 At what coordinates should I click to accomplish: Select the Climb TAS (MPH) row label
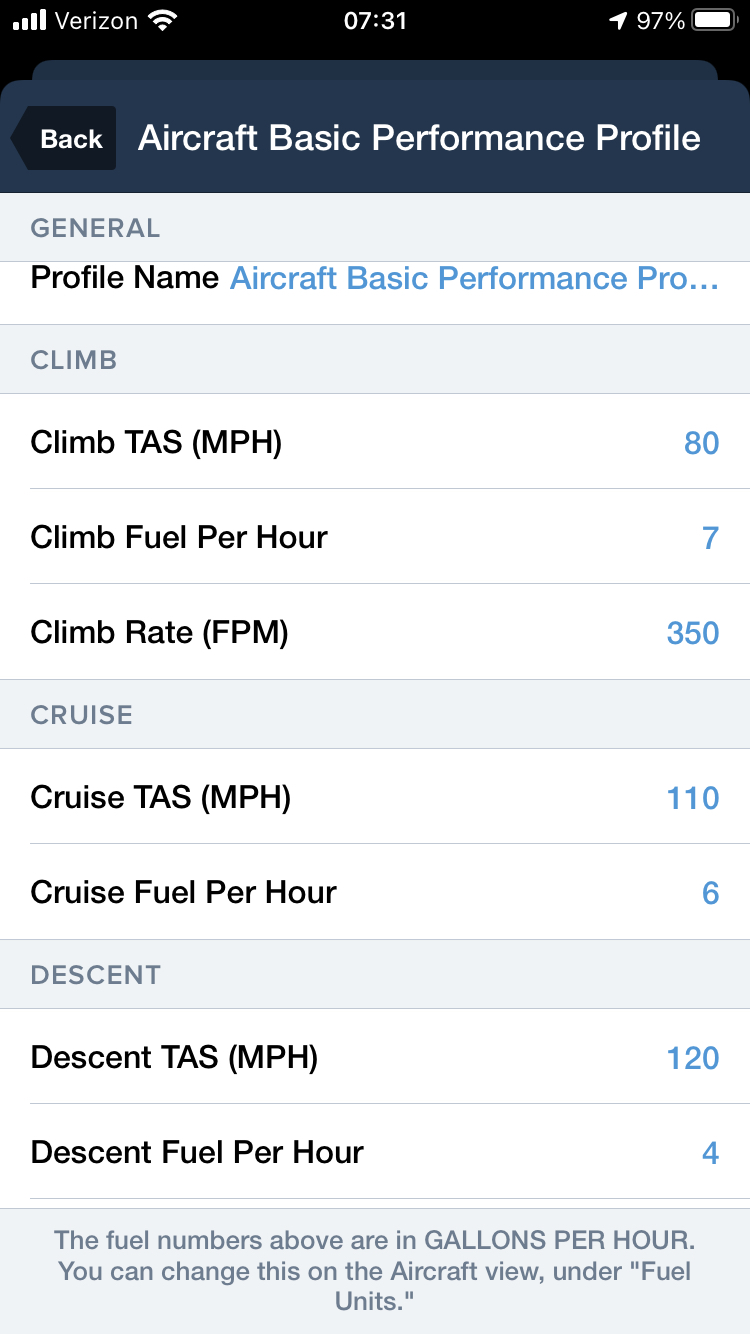[156, 442]
